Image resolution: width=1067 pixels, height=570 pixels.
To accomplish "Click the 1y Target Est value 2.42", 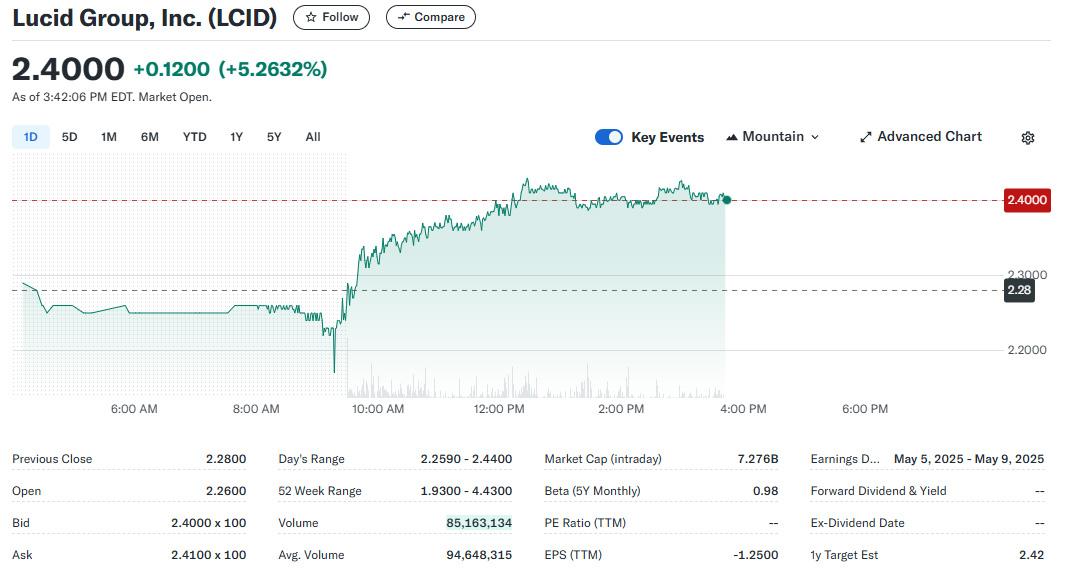I will [x=1032, y=555].
